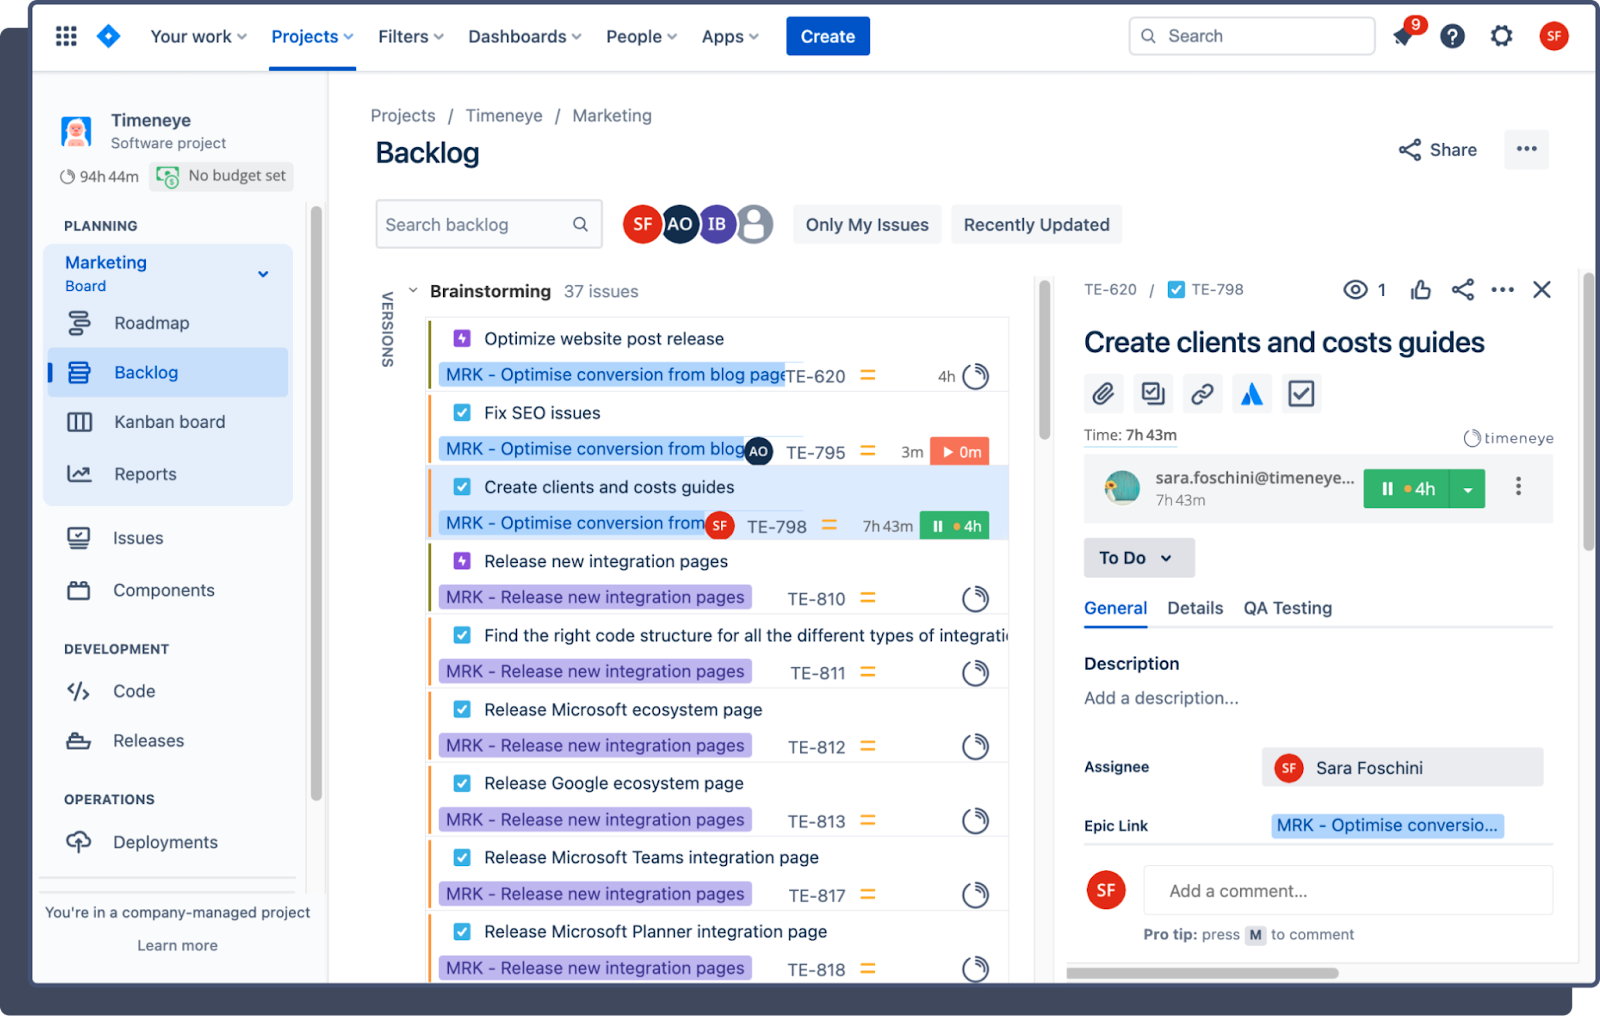This screenshot has height=1016, width=1600.
Task: Open the three-dot timer options menu
Action: coord(1518,486)
